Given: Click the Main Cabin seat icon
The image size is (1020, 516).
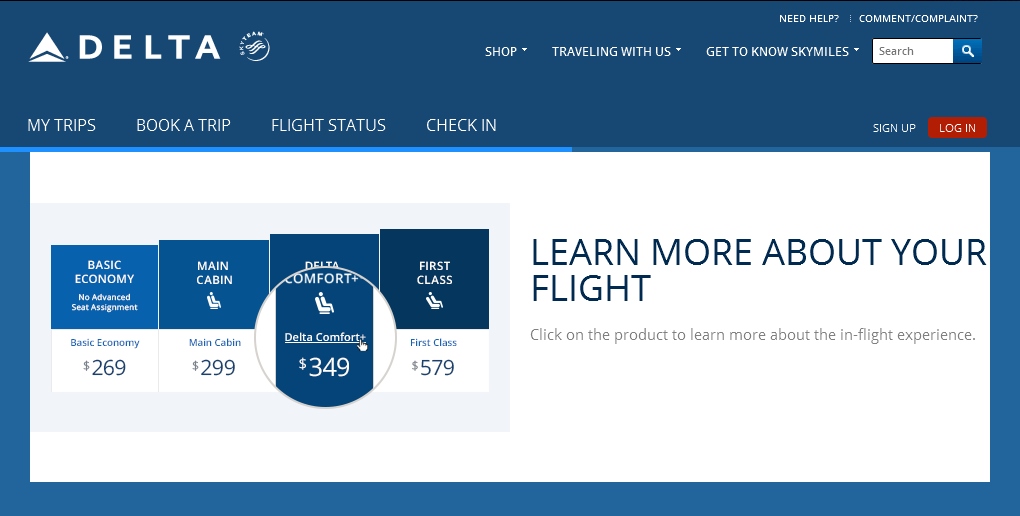Looking at the screenshot, I should [x=213, y=304].
